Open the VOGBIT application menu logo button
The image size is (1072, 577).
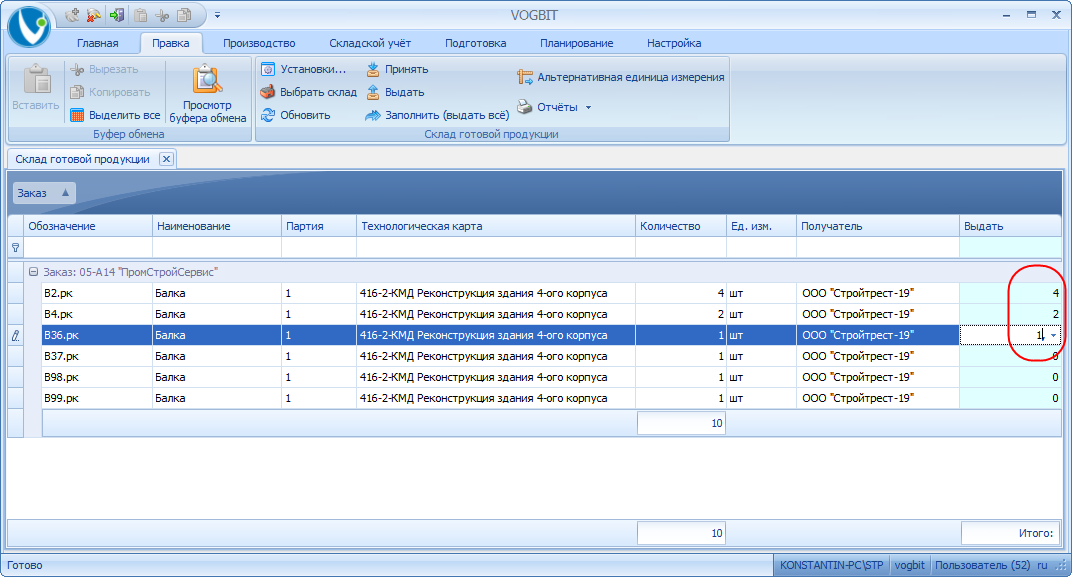tap(29, 26)
